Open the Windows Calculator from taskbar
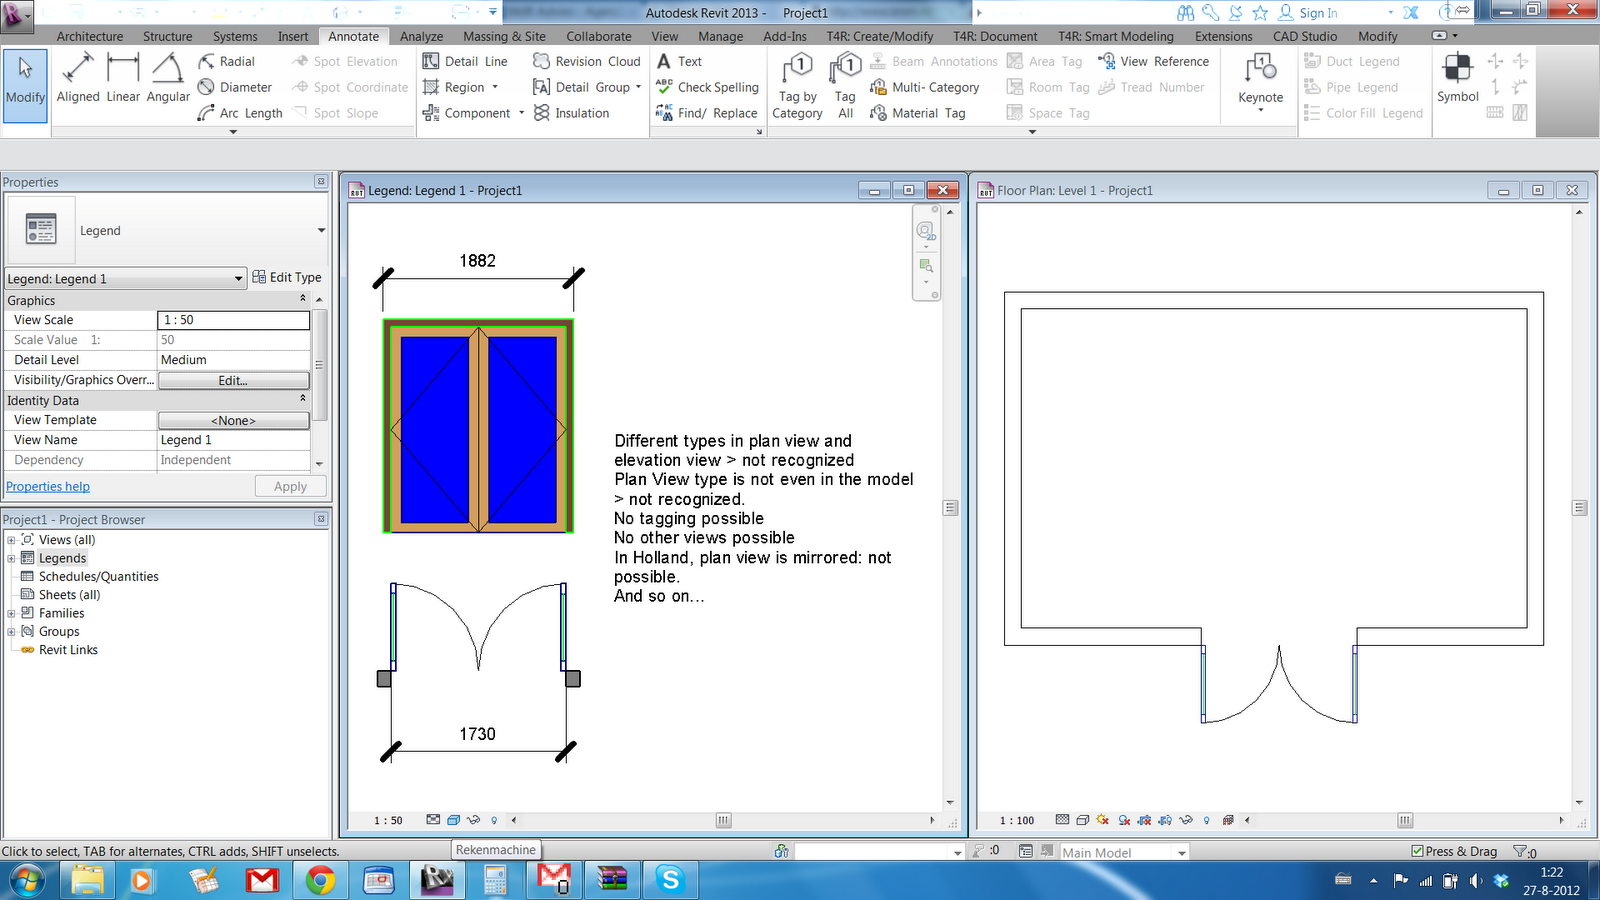 [x=495, y=880]
